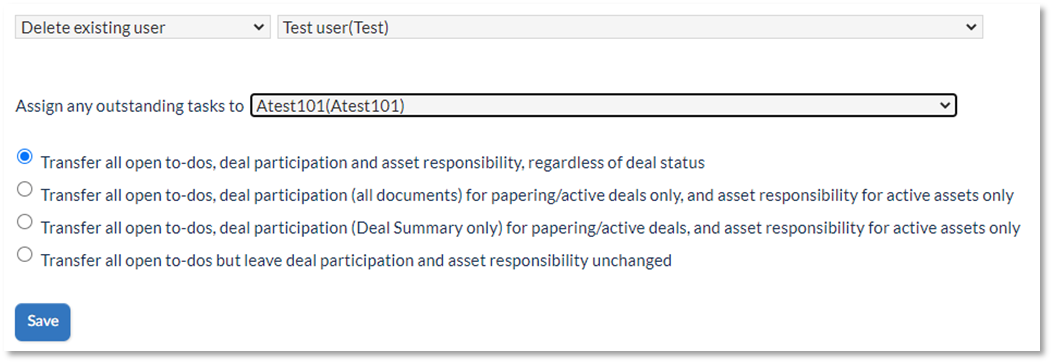Viewport: 1052px width, 363px height.
Task: Click the chevron arrow on 'Test user(Test)' dropdown
Action: click(x=970, y=28)
